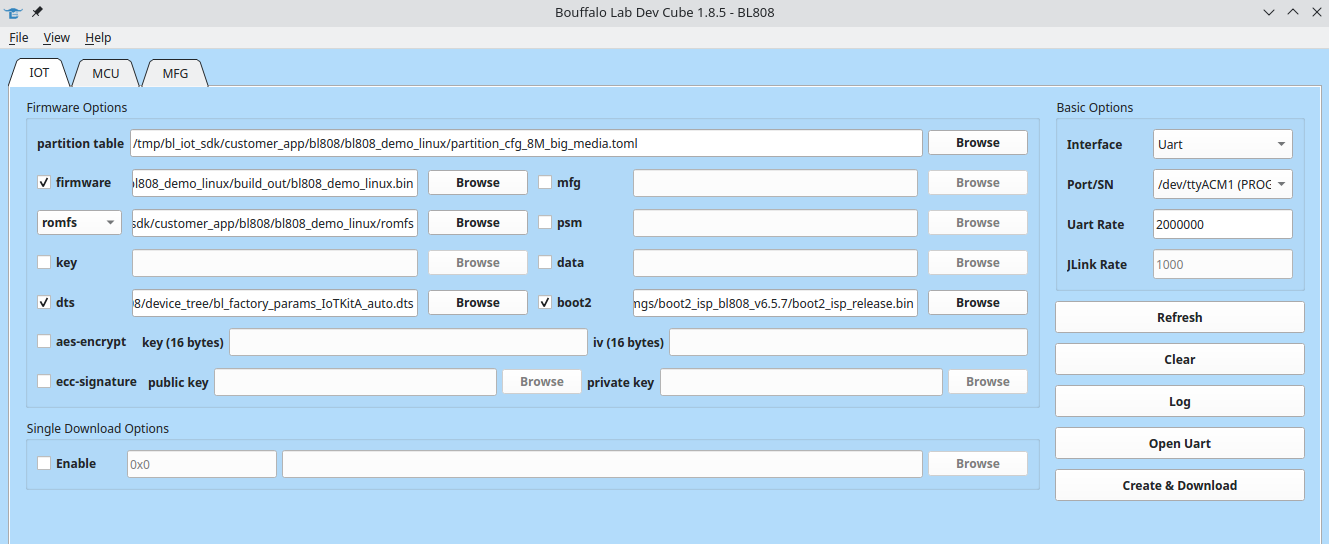Open the View menu
The image size is (1329, 544).
pos(57,37)
